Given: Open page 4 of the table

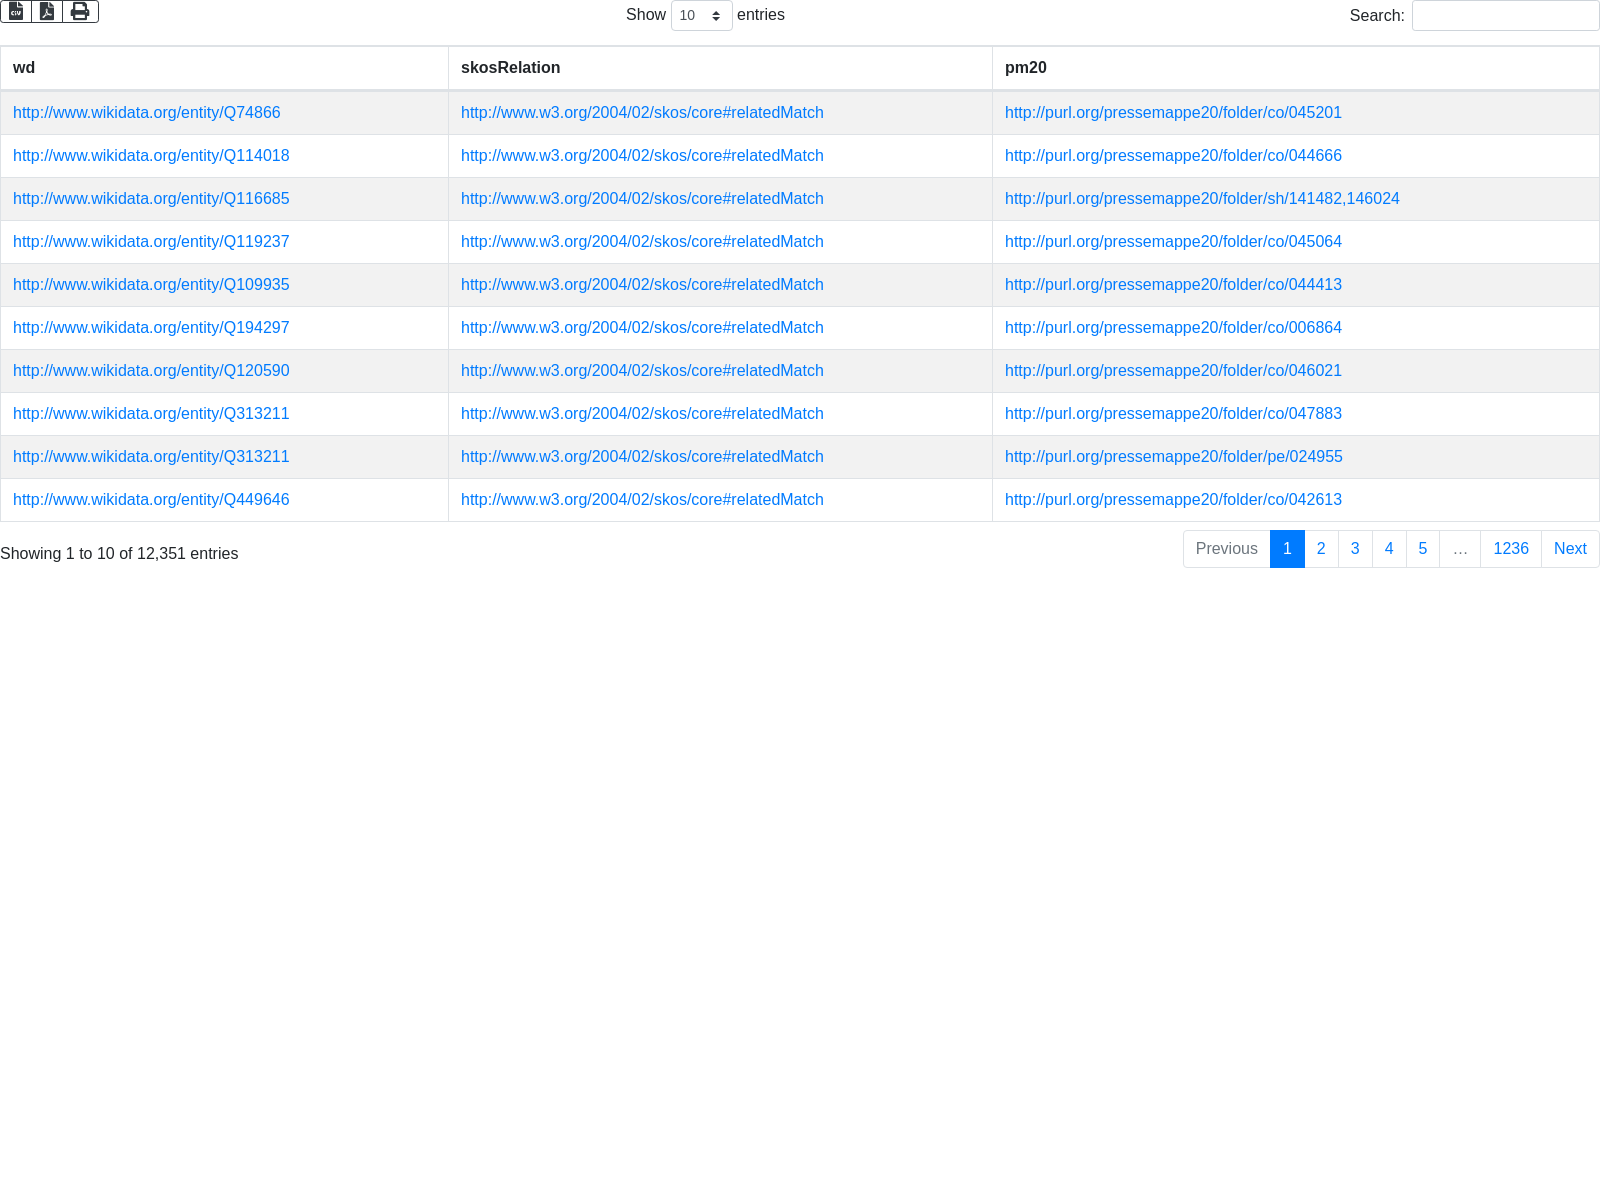Looking at the screenshot, I should coord(1389,549).
